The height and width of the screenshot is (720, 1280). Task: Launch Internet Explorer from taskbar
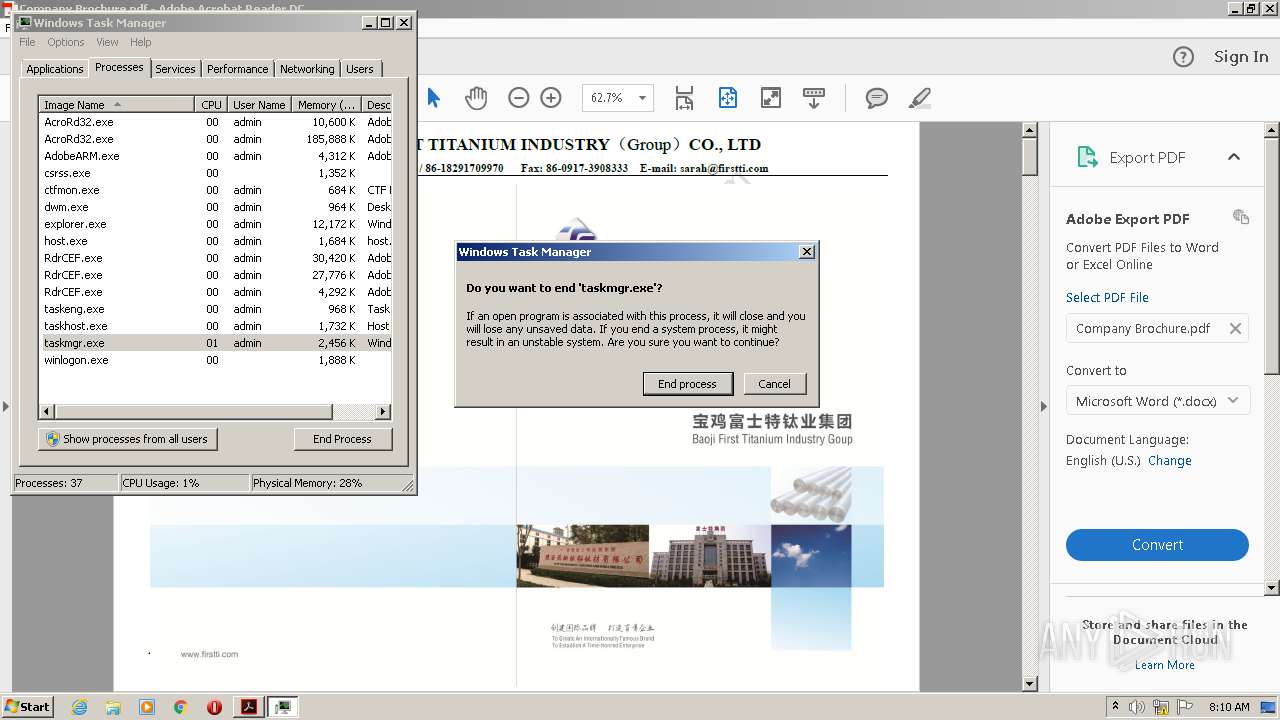[x=79, y=707]
